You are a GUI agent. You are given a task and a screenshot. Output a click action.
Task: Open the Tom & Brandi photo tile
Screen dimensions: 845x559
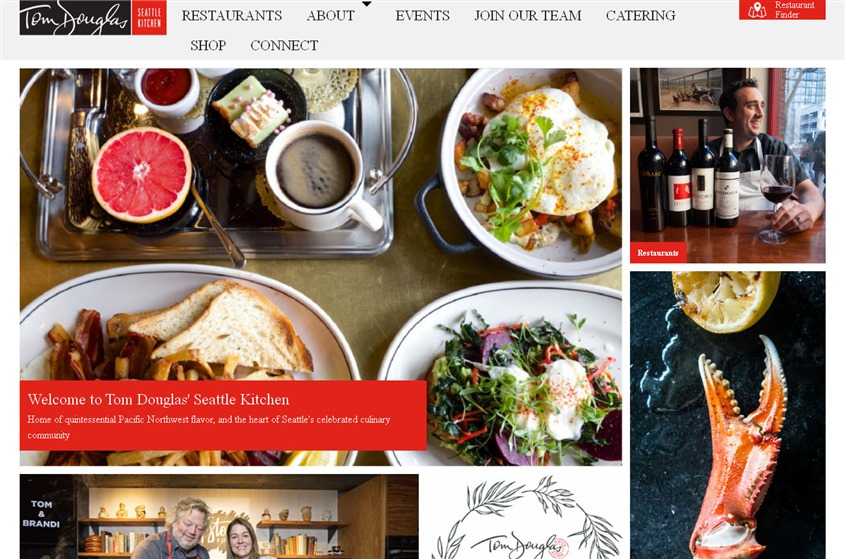(219, 516)
